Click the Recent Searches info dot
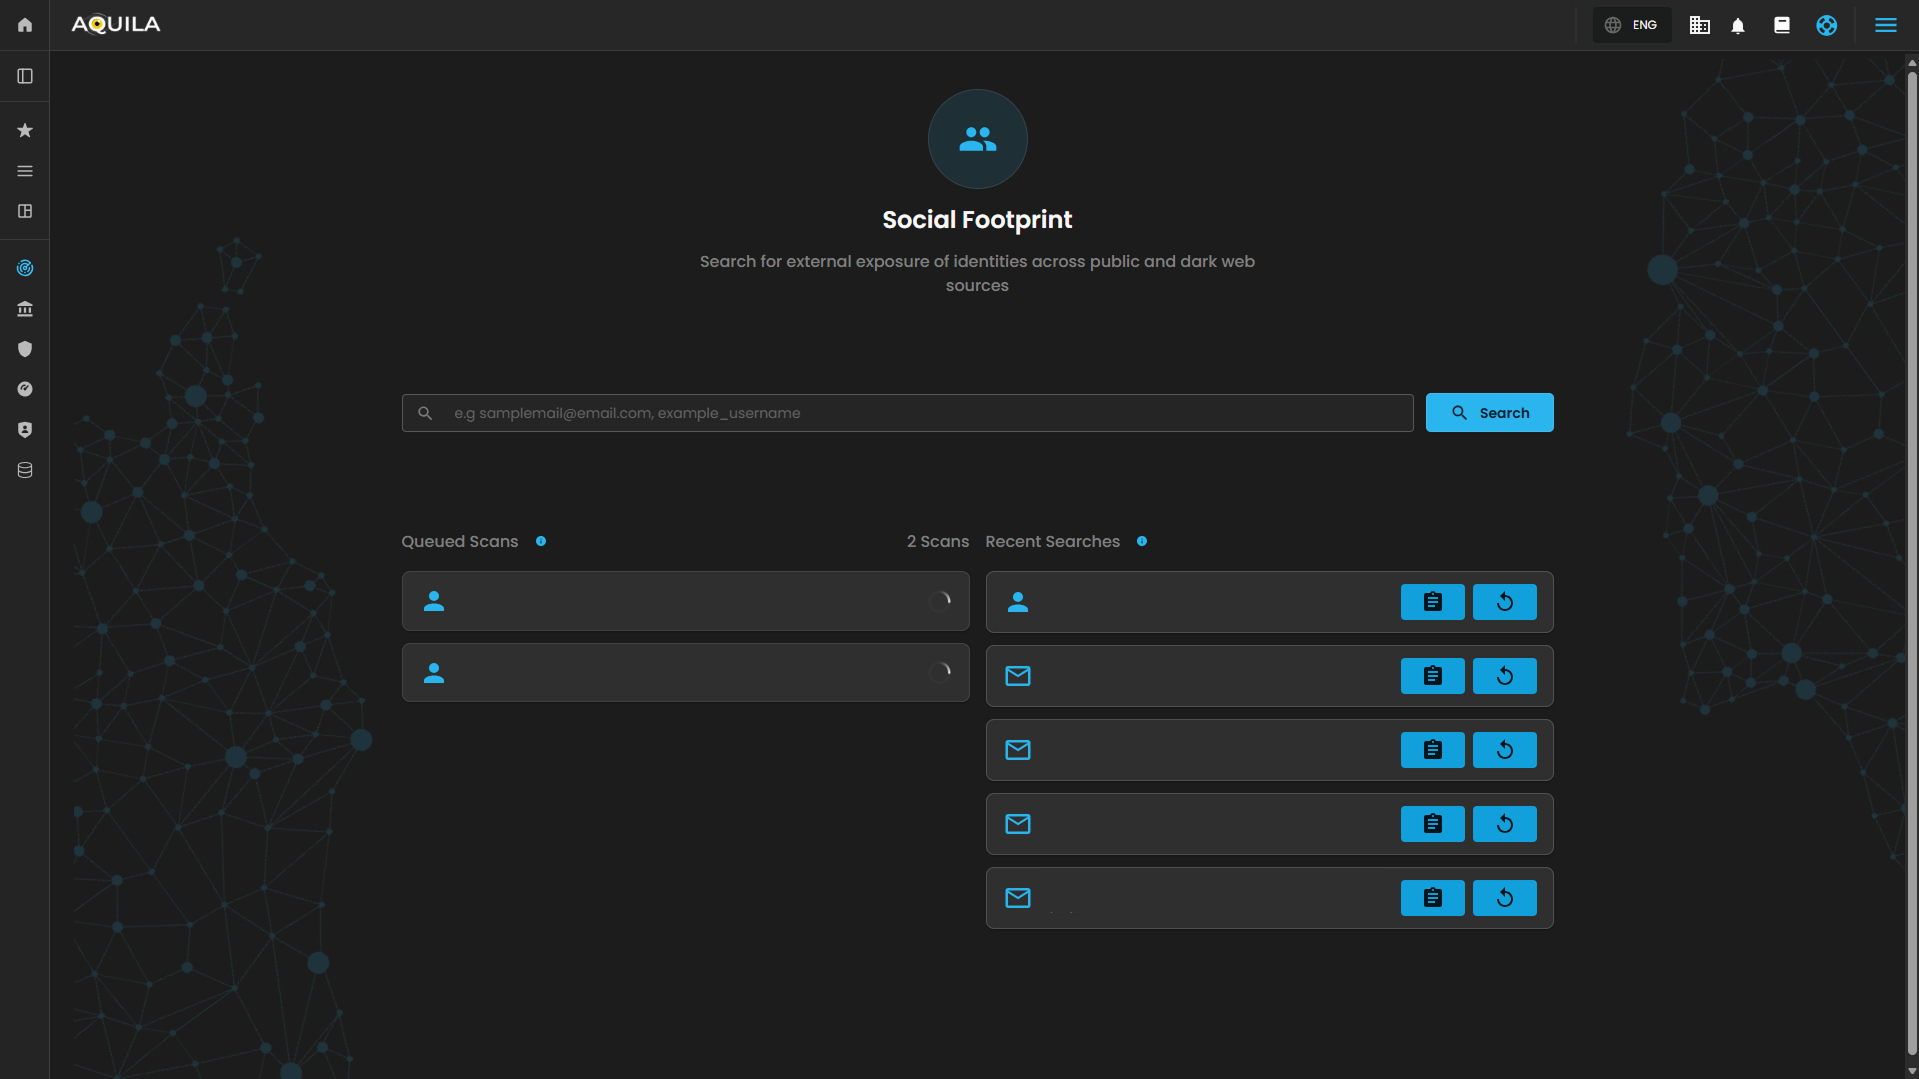Screen dimensions: 1919x1079 coord(1142,542)
